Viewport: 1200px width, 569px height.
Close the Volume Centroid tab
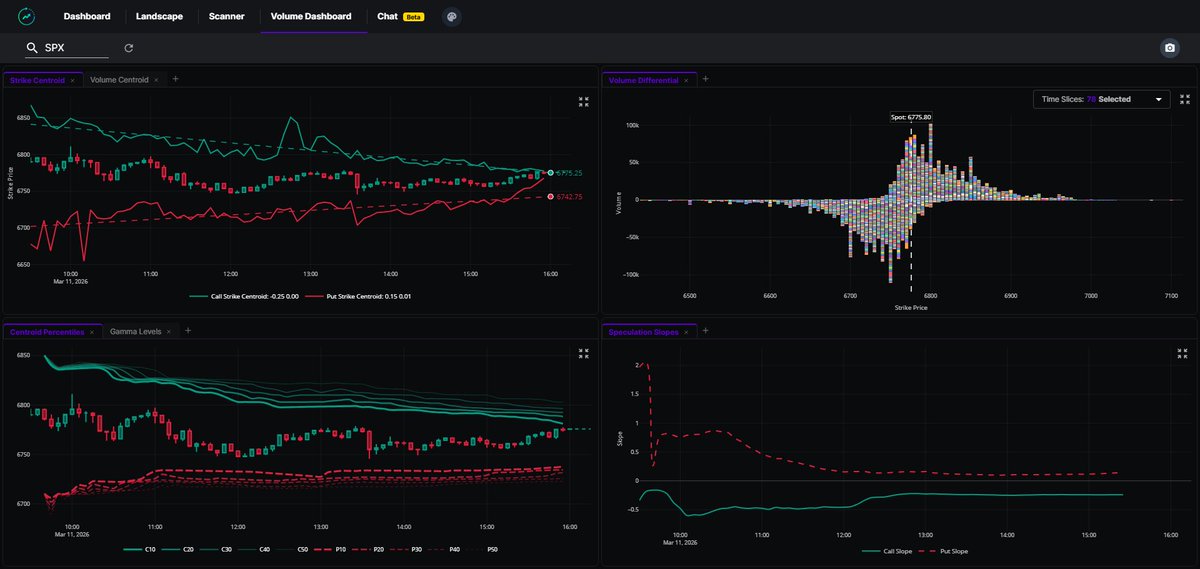pyautogui.click(x=156, y=79)
